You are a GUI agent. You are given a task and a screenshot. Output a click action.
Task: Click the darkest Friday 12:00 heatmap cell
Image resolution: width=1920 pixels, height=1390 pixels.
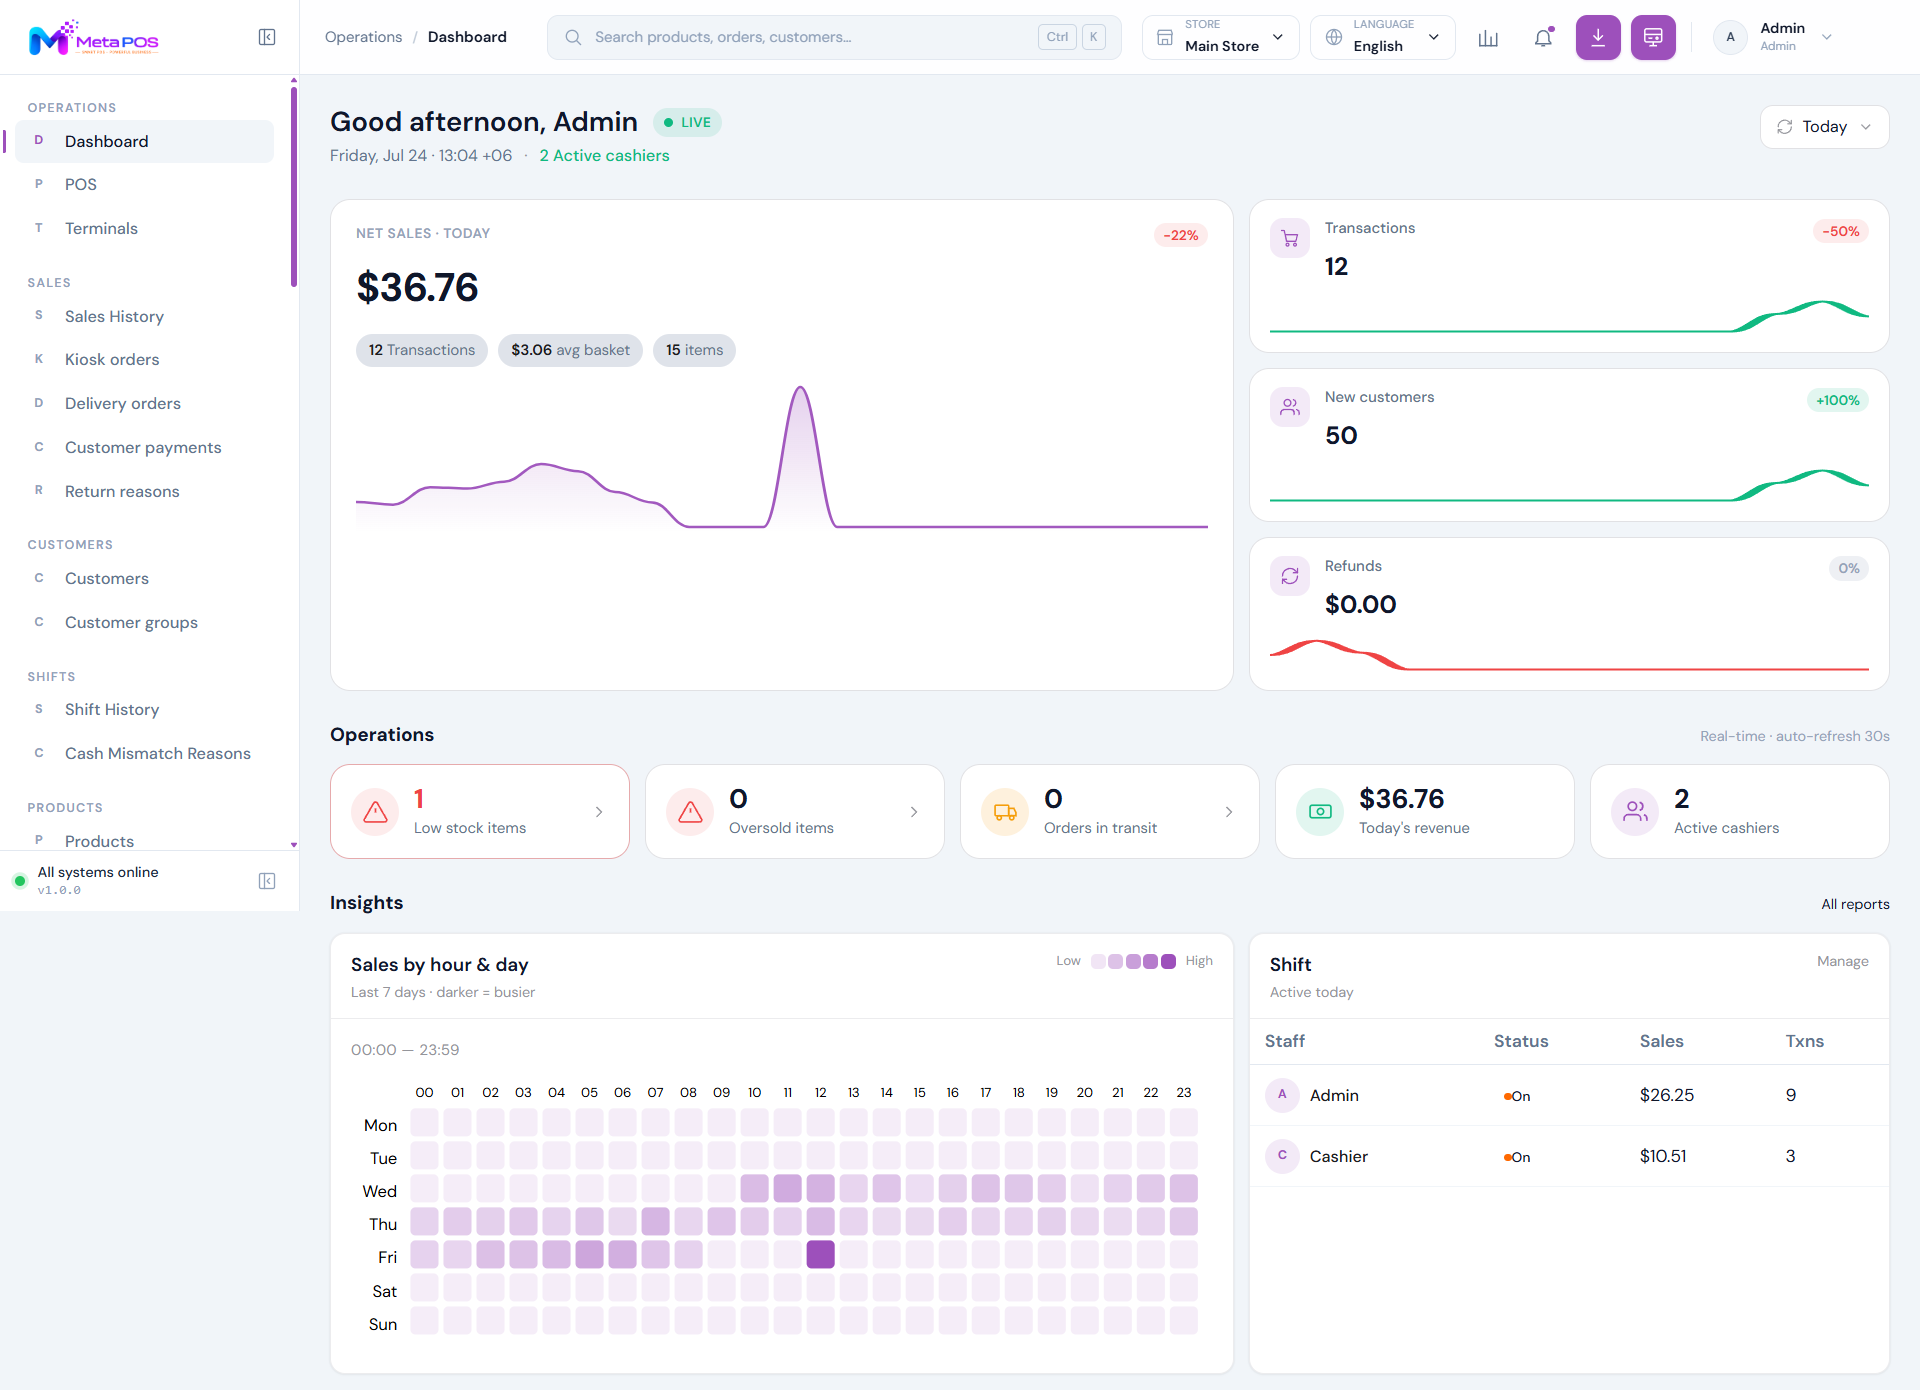pyautogui.click(x=820, y=1254)
